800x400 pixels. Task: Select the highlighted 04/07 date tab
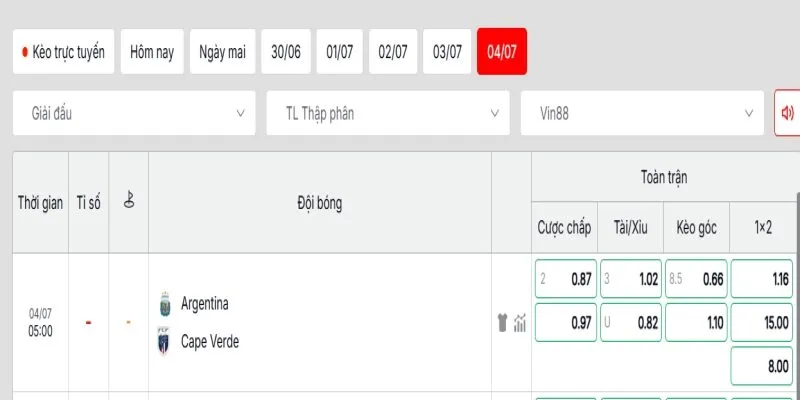(502, 52)
